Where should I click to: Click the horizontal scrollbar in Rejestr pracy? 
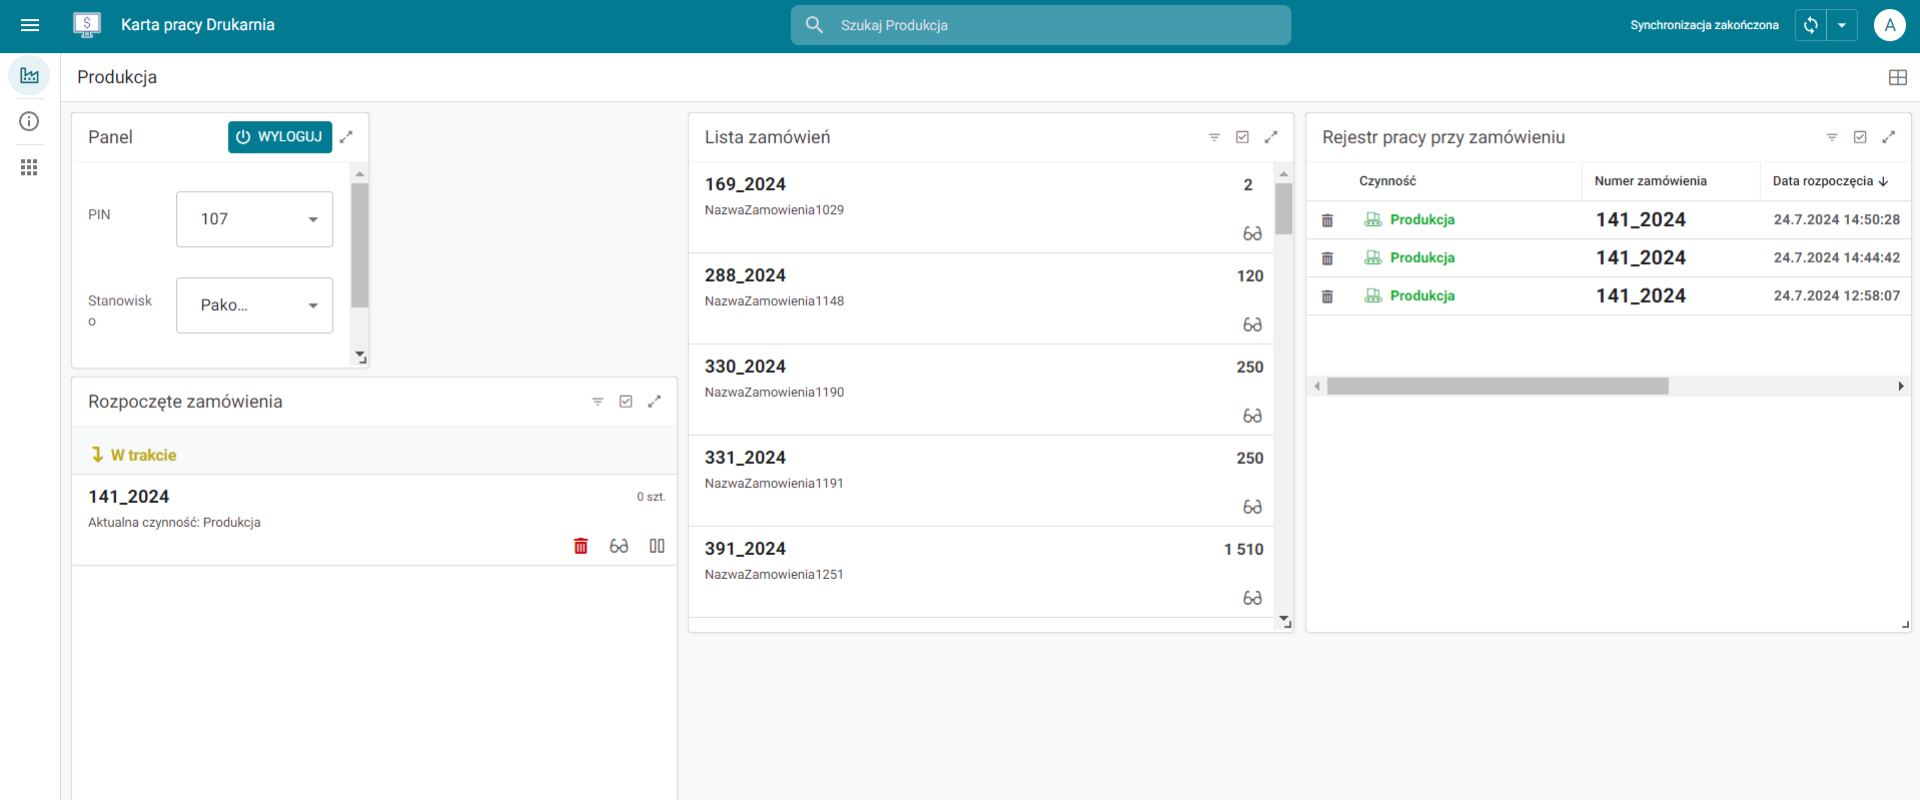point(1497,386)
